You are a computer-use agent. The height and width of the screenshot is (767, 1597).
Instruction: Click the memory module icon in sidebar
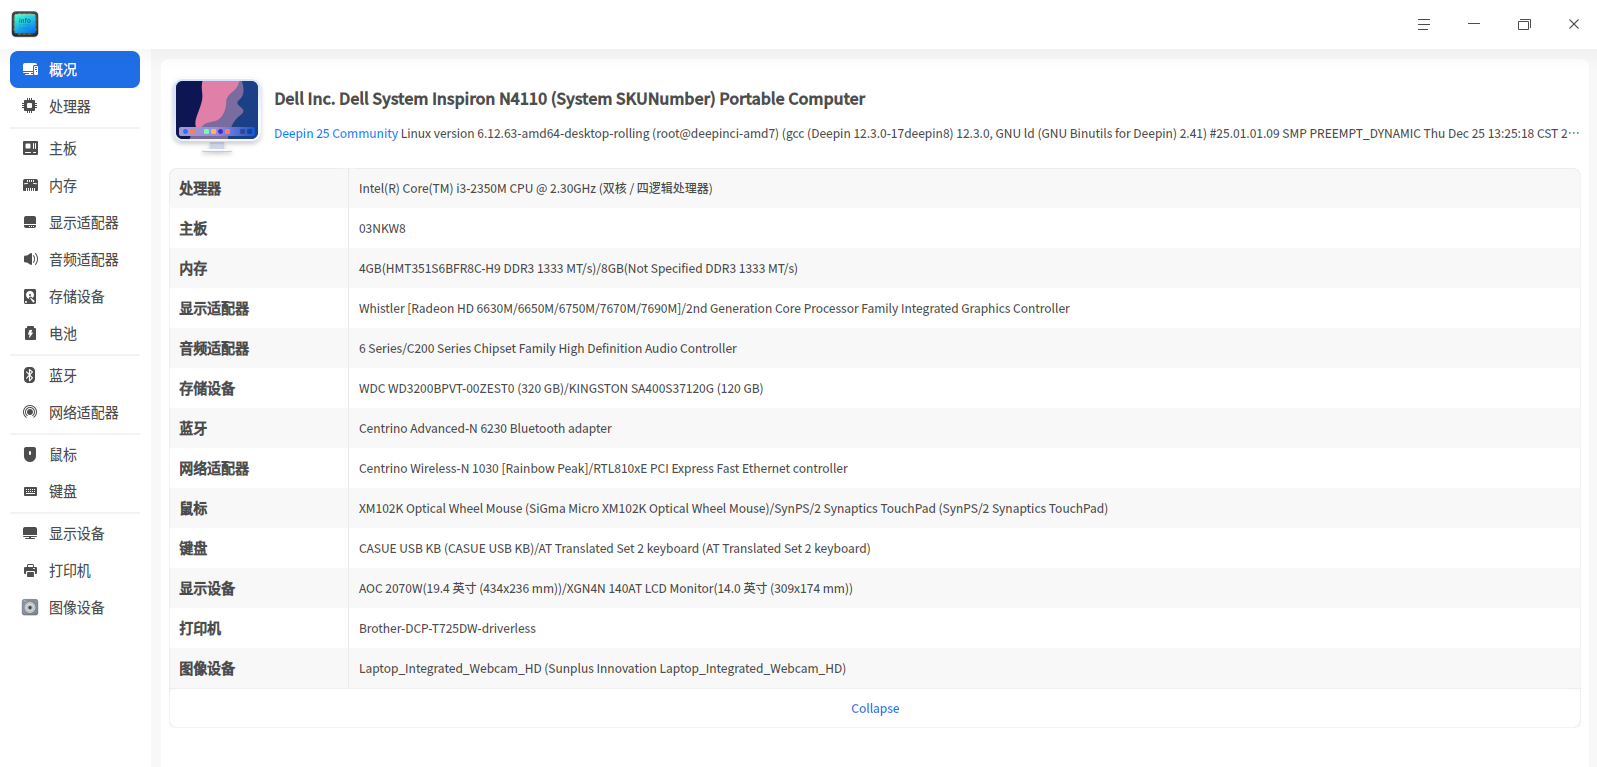pos(30,185)
